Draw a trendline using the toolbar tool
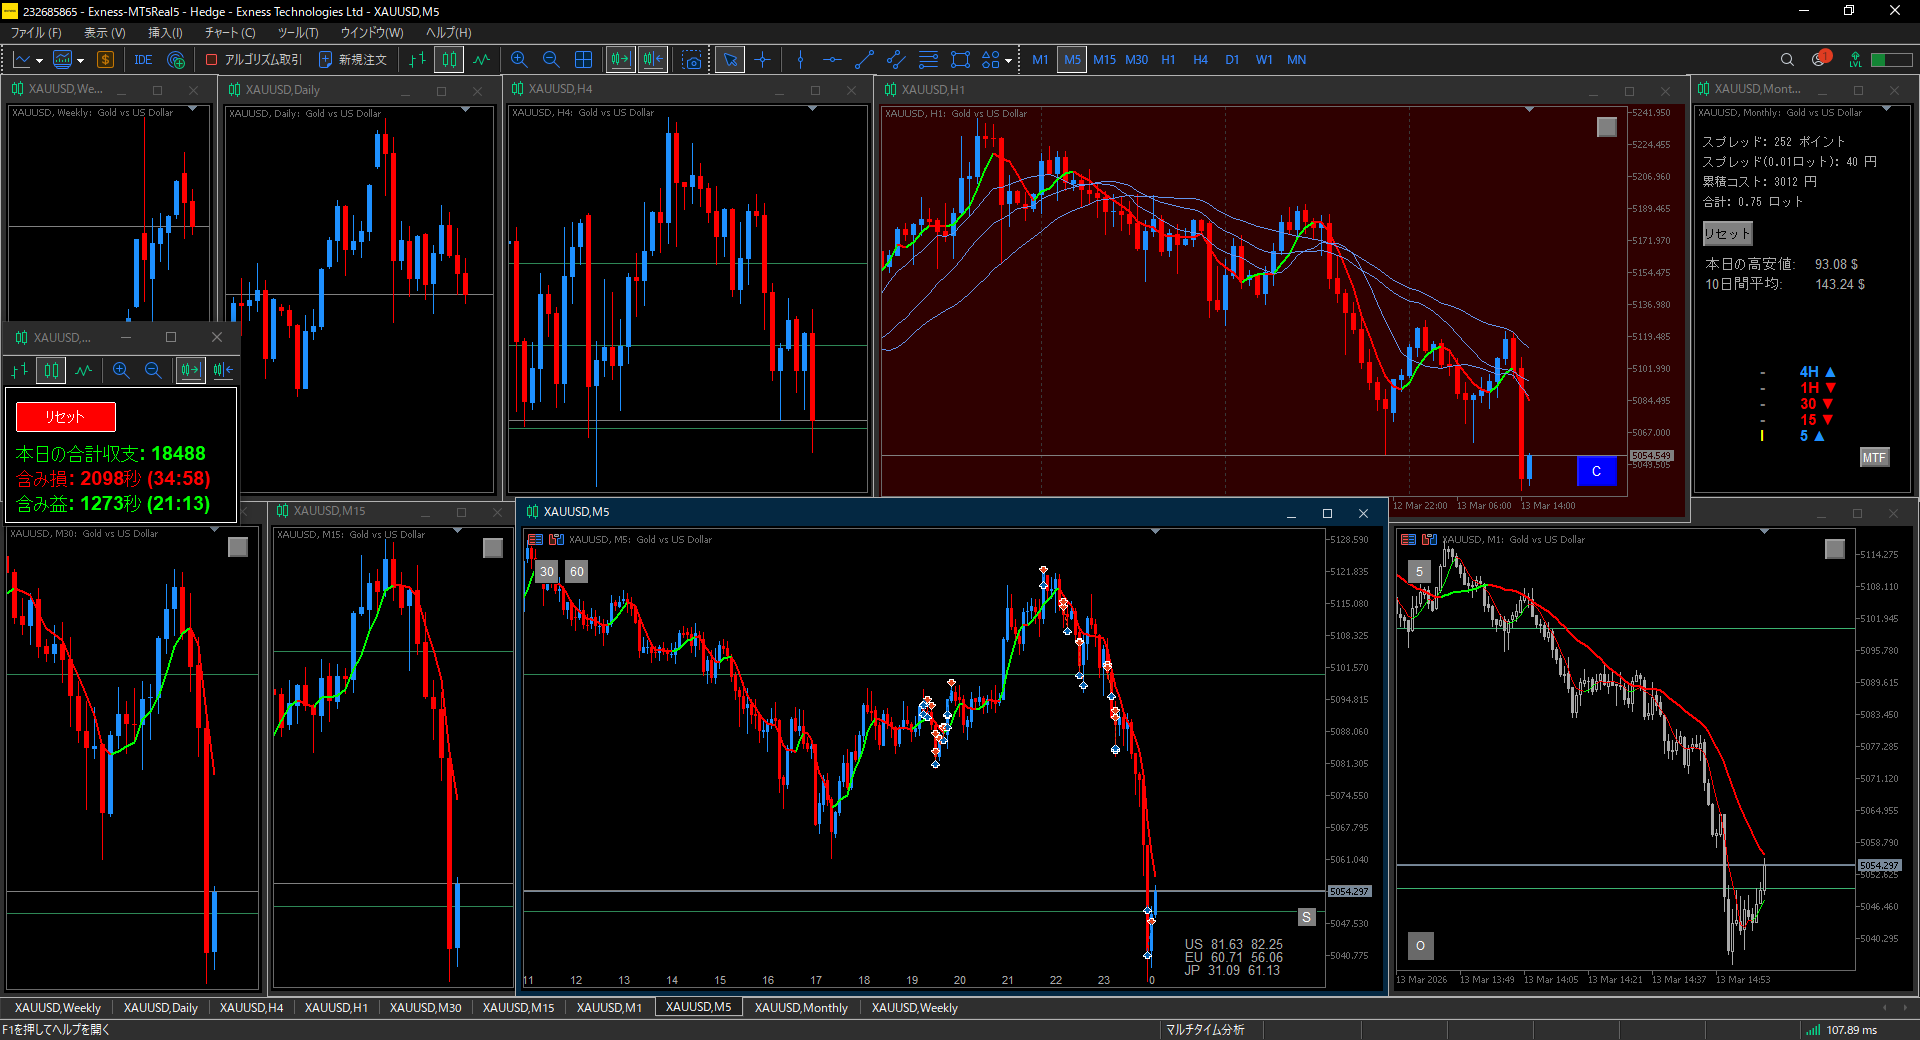The width and height of the screenshot is (1920, 1040). [864, 60]
